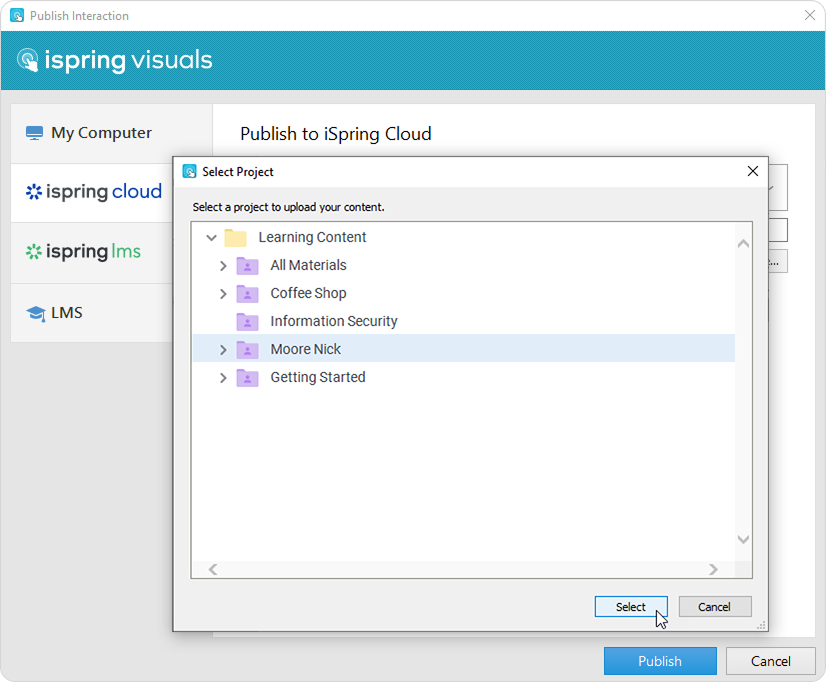Click the Getting Started folder icon
Screen dimensions: 826x682
point(247,377)
